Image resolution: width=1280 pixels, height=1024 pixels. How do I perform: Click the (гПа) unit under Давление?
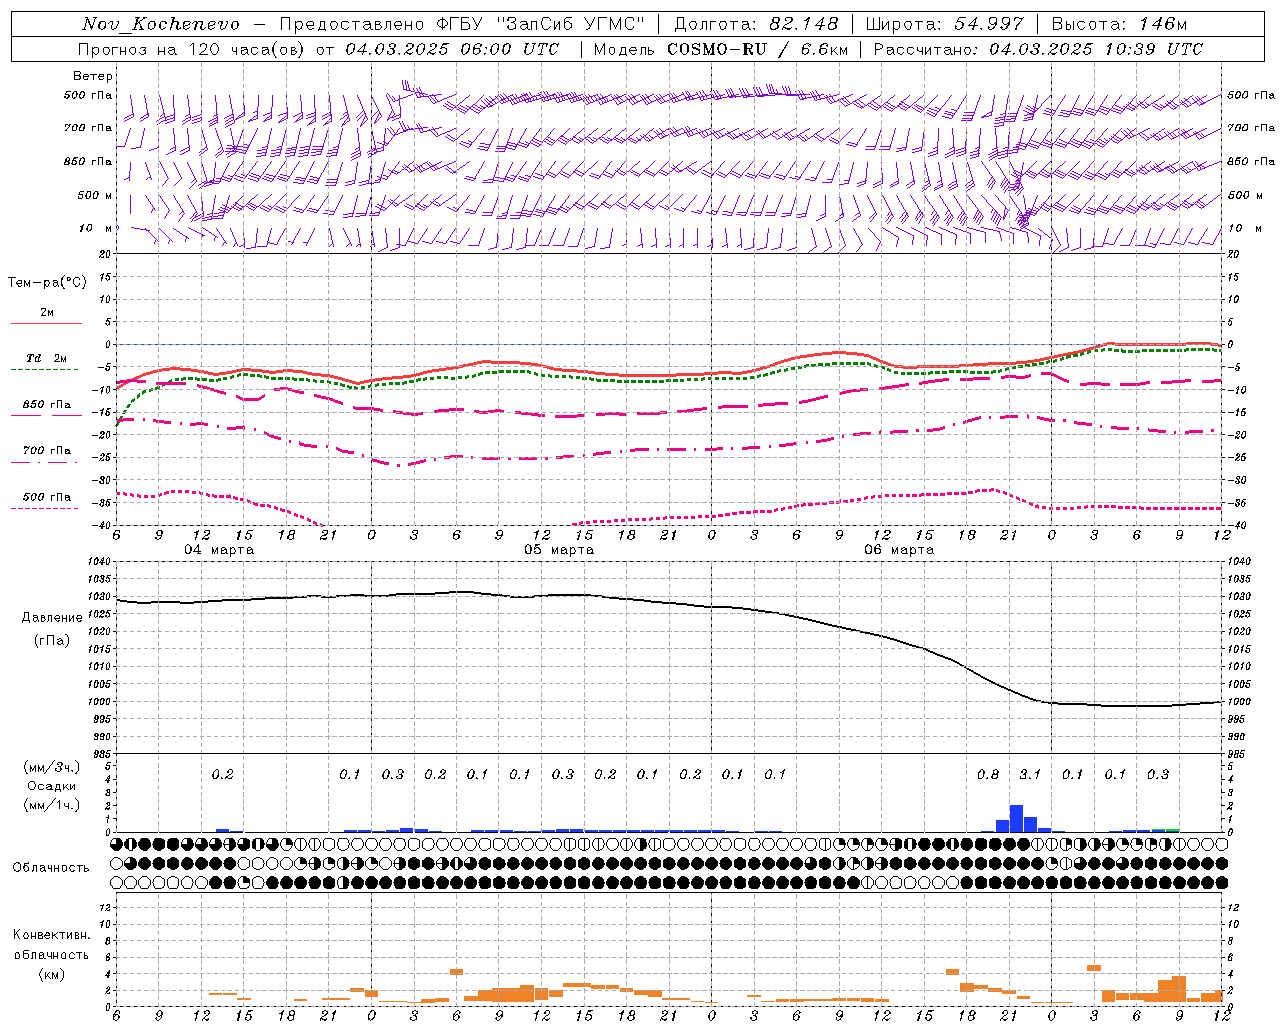(x=51, y=640)
